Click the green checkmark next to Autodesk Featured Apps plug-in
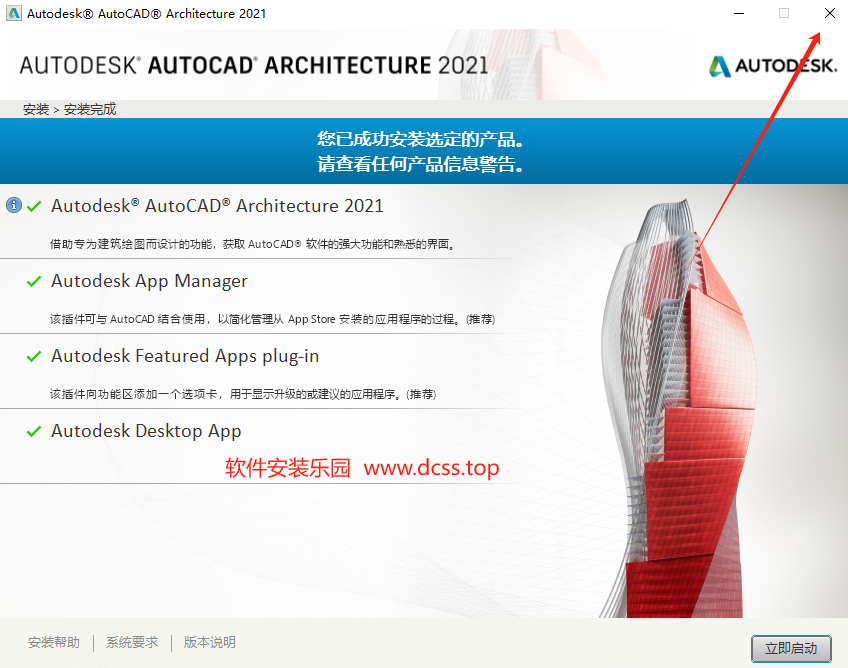 pyautogui.click(x=34, y=356)
